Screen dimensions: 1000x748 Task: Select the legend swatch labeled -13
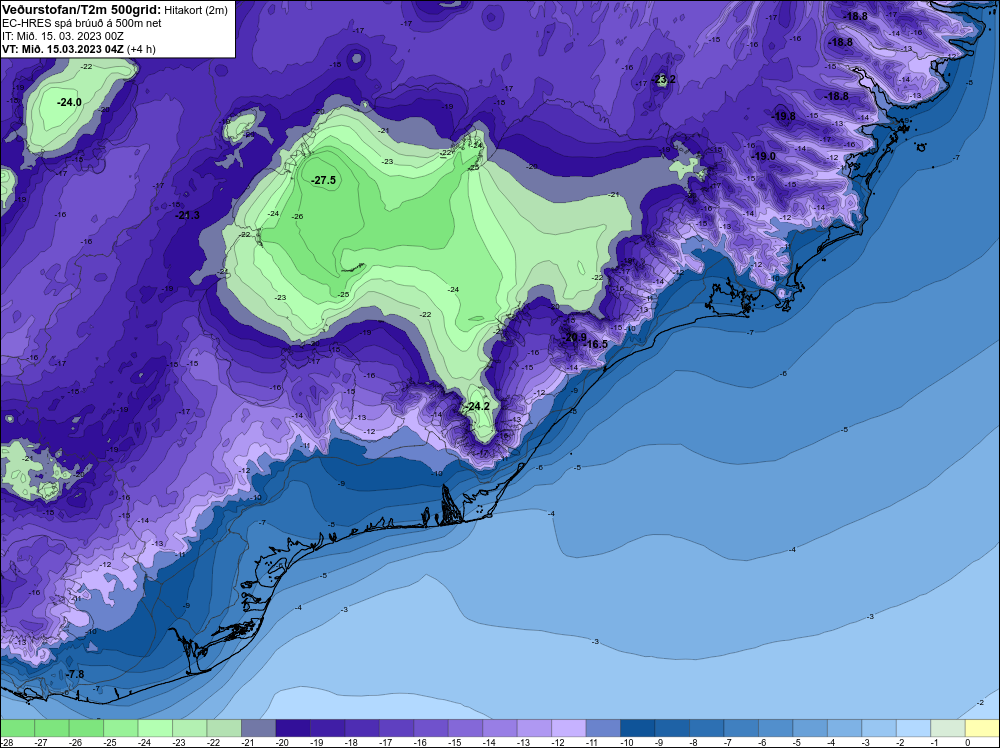tap(534, 728)
